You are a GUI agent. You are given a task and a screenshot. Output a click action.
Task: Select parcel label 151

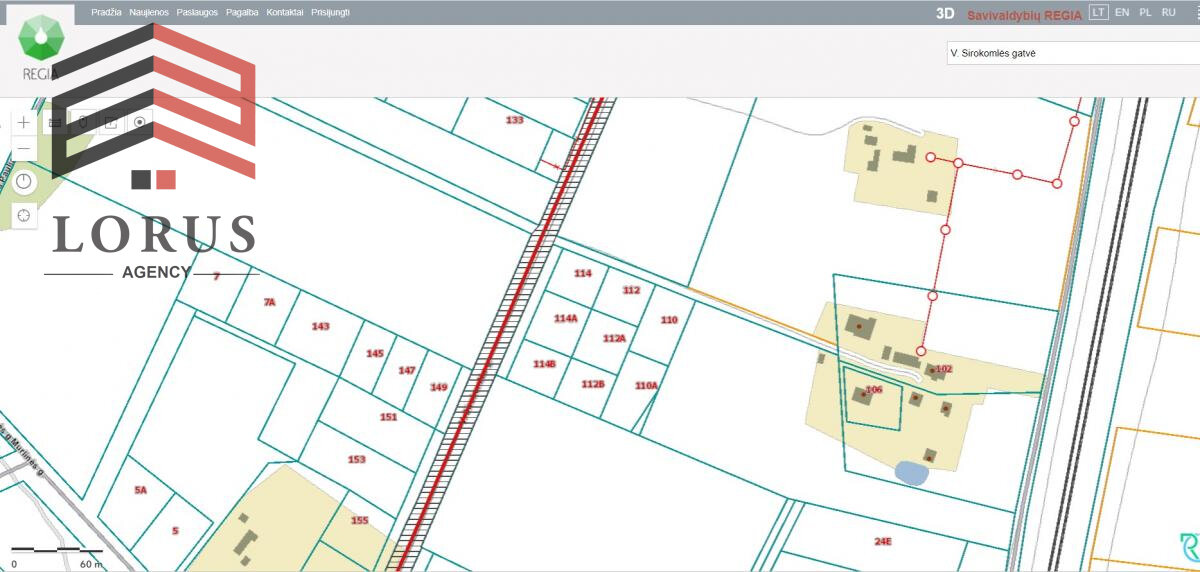point(389,417)
